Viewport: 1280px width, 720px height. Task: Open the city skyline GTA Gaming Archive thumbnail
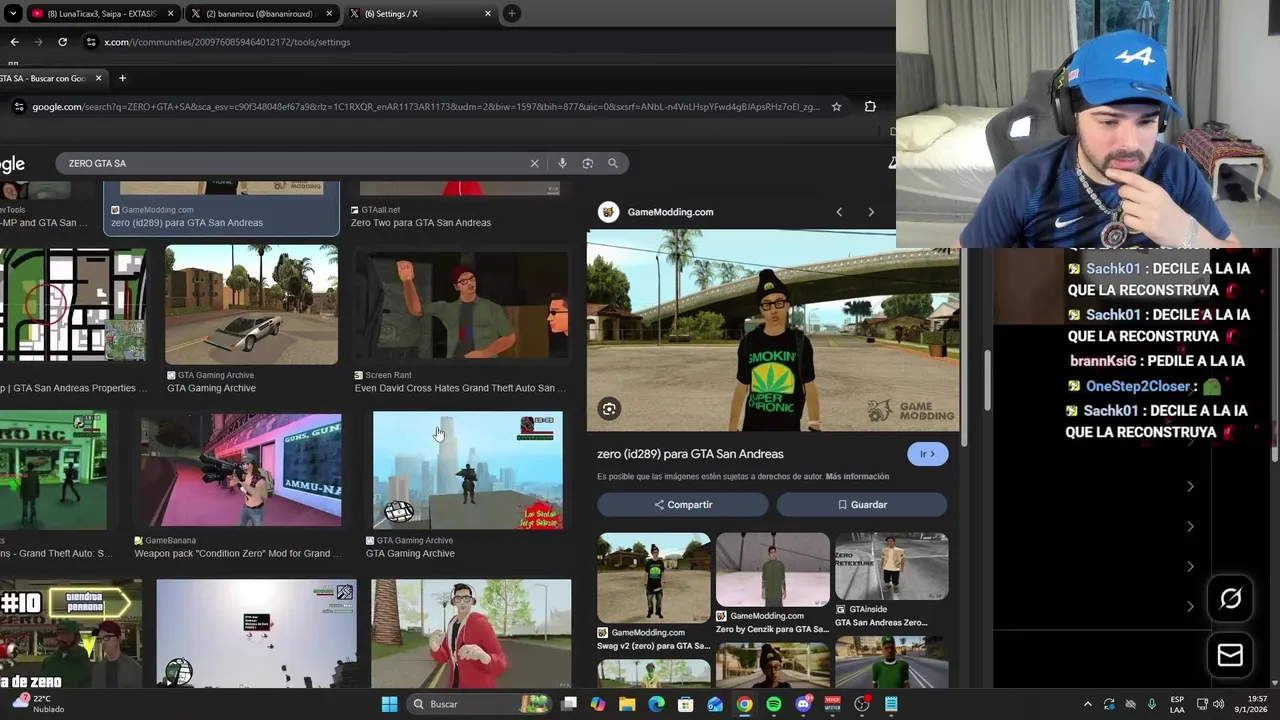[x=467, y=470]
